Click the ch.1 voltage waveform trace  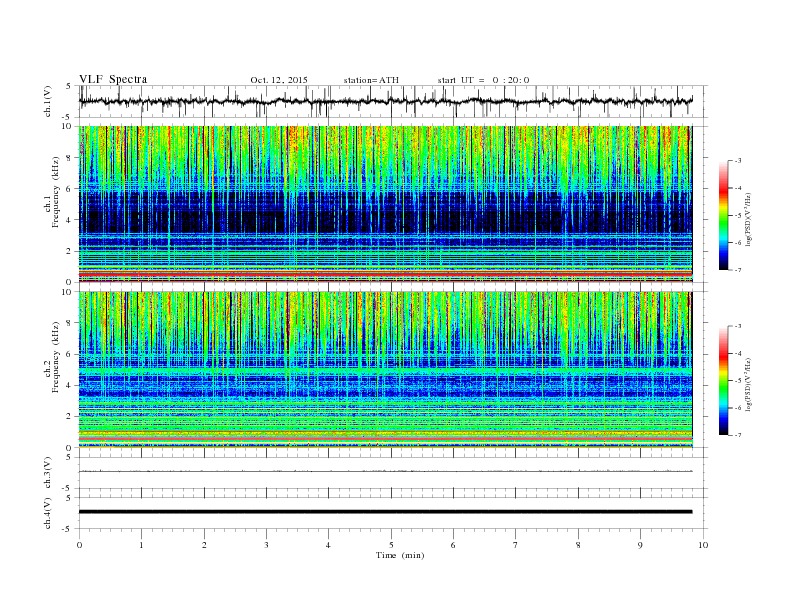pos(386,101)
